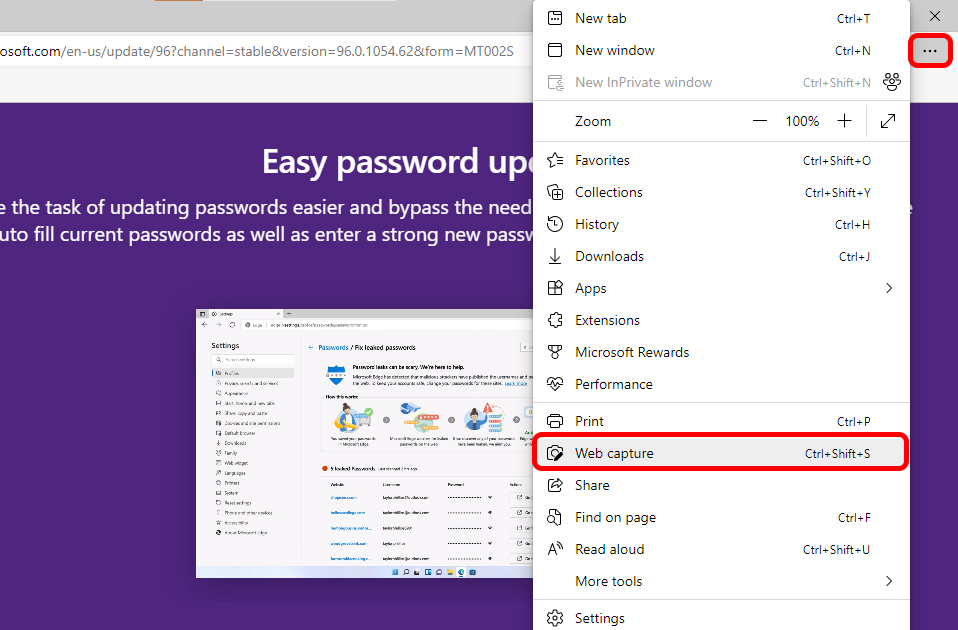Choose Print from the menu
958x630 pixels.
click(721, 422)
